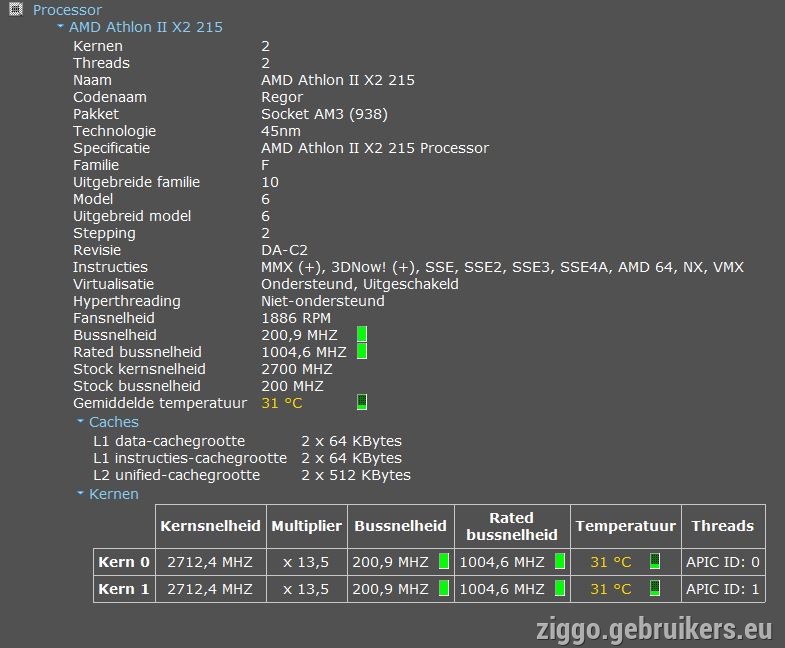
Task: Click the Pakket value Socket AM3 (938)
Action: tap(324, 114)
